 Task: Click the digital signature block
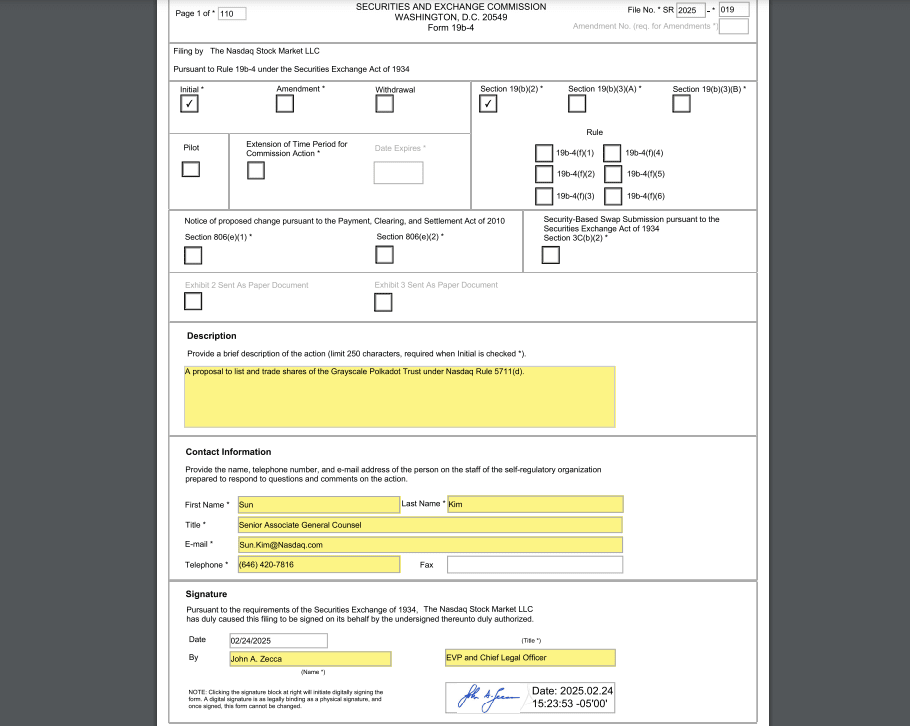(530, 698)
